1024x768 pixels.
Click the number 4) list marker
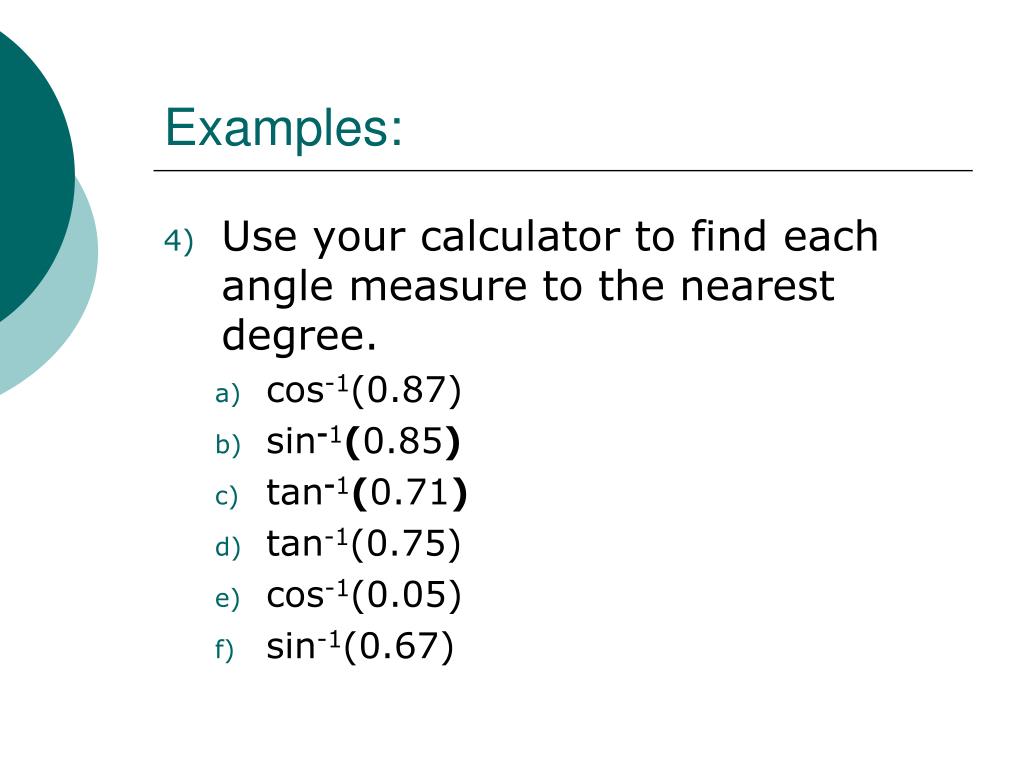[x=178, y=240]
